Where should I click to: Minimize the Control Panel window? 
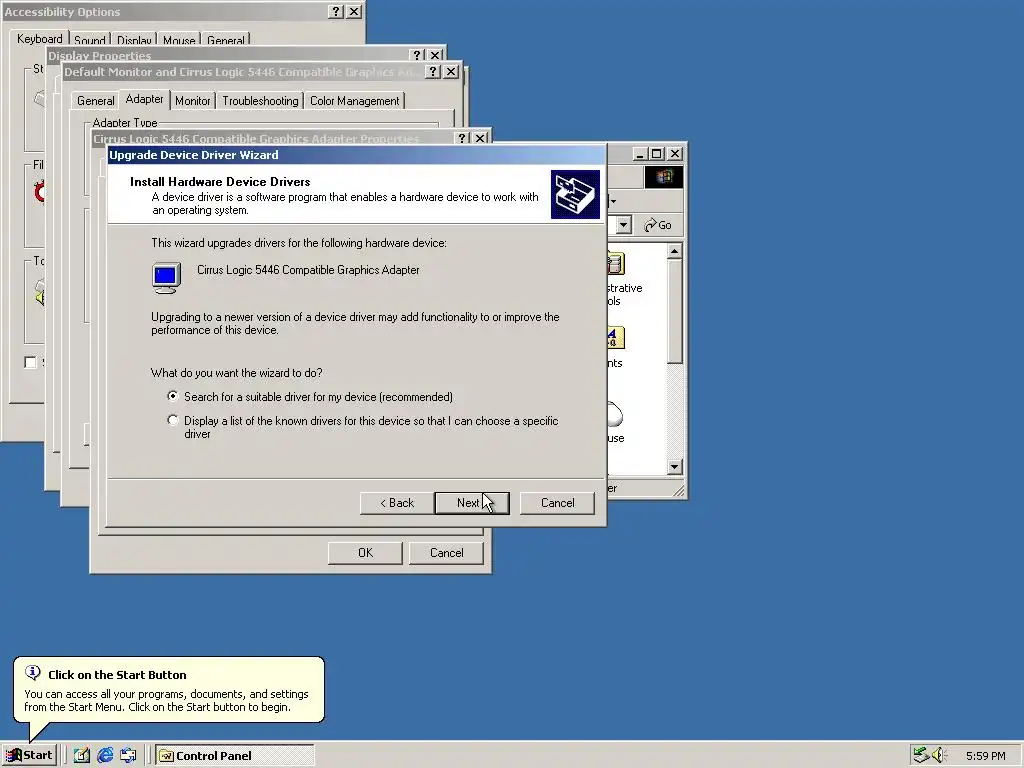(640, 153)
